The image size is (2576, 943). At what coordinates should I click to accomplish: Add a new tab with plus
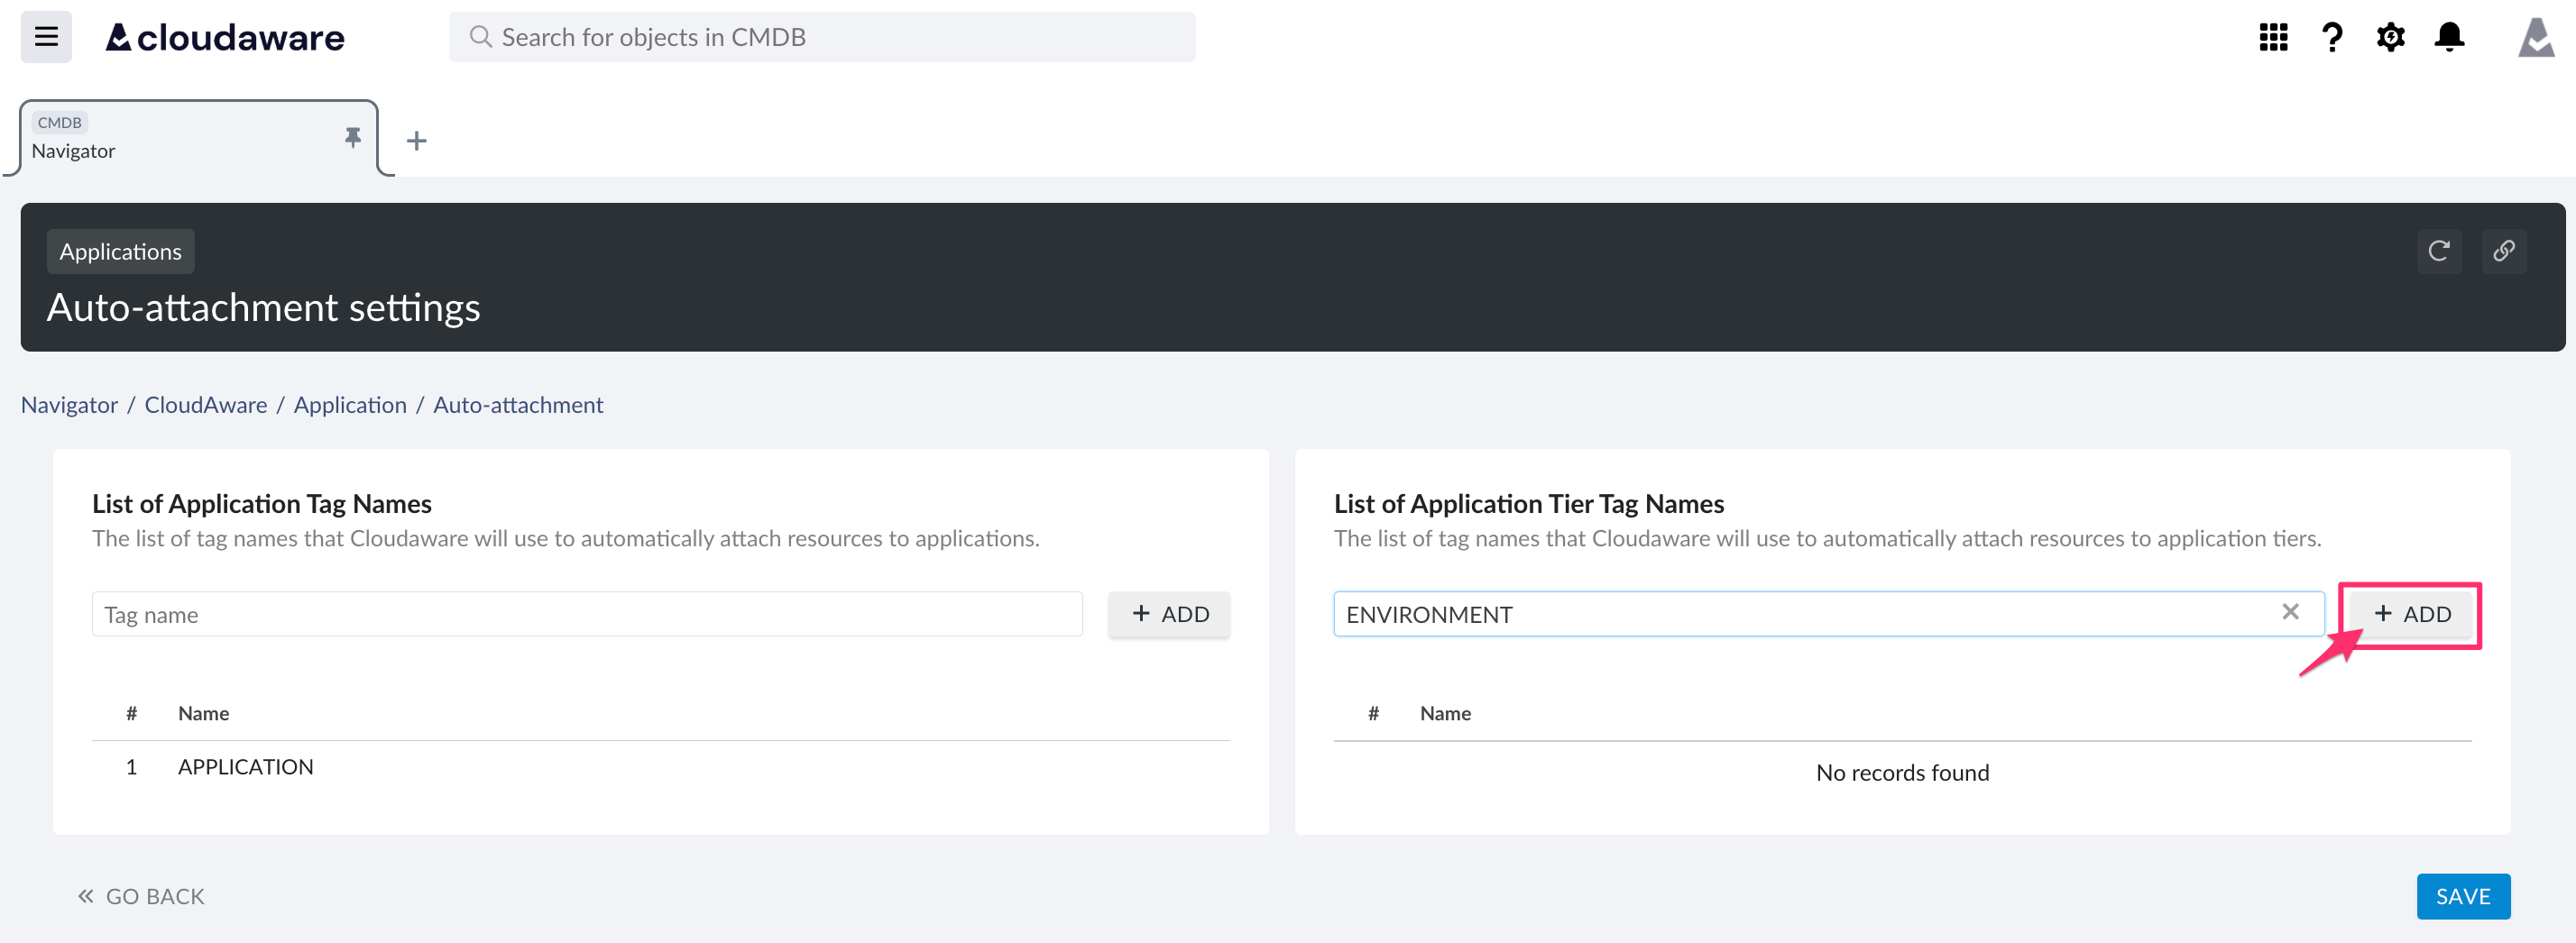(x=416, y=141)
